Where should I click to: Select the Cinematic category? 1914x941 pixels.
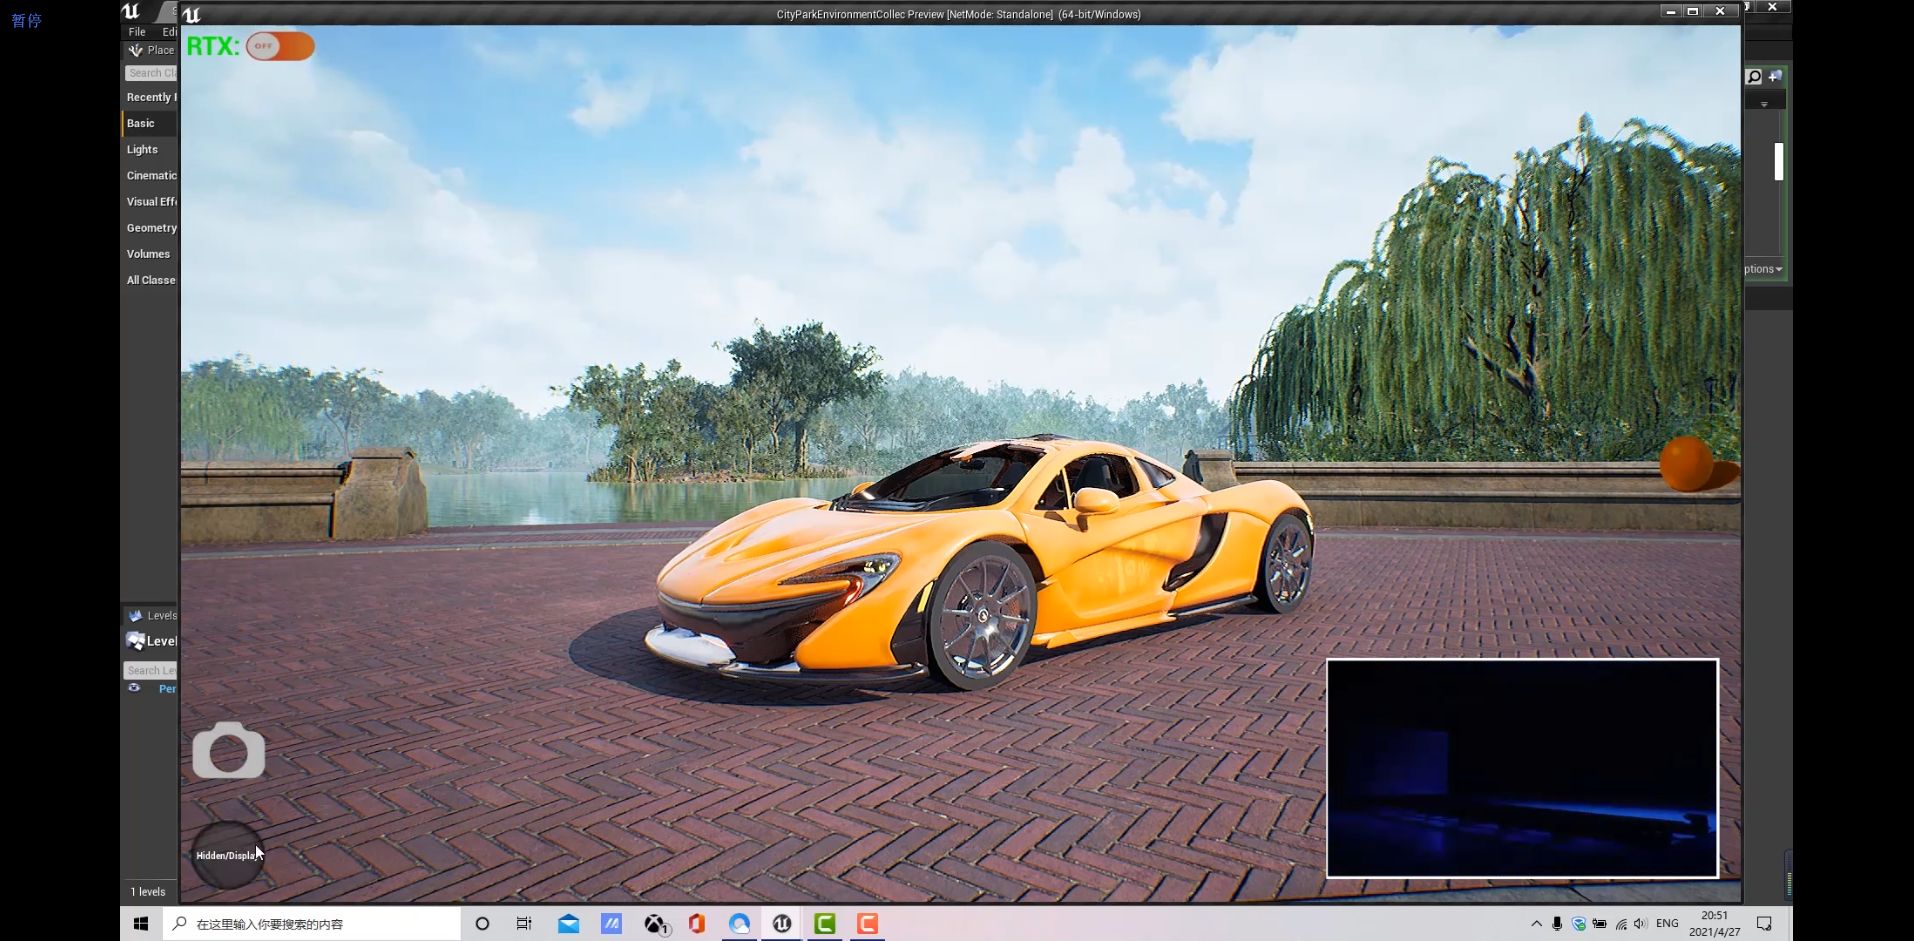[x=150, y=175]
